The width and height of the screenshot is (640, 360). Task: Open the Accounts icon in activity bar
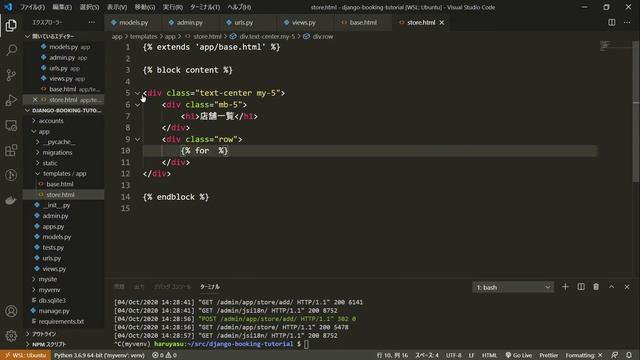11,311
